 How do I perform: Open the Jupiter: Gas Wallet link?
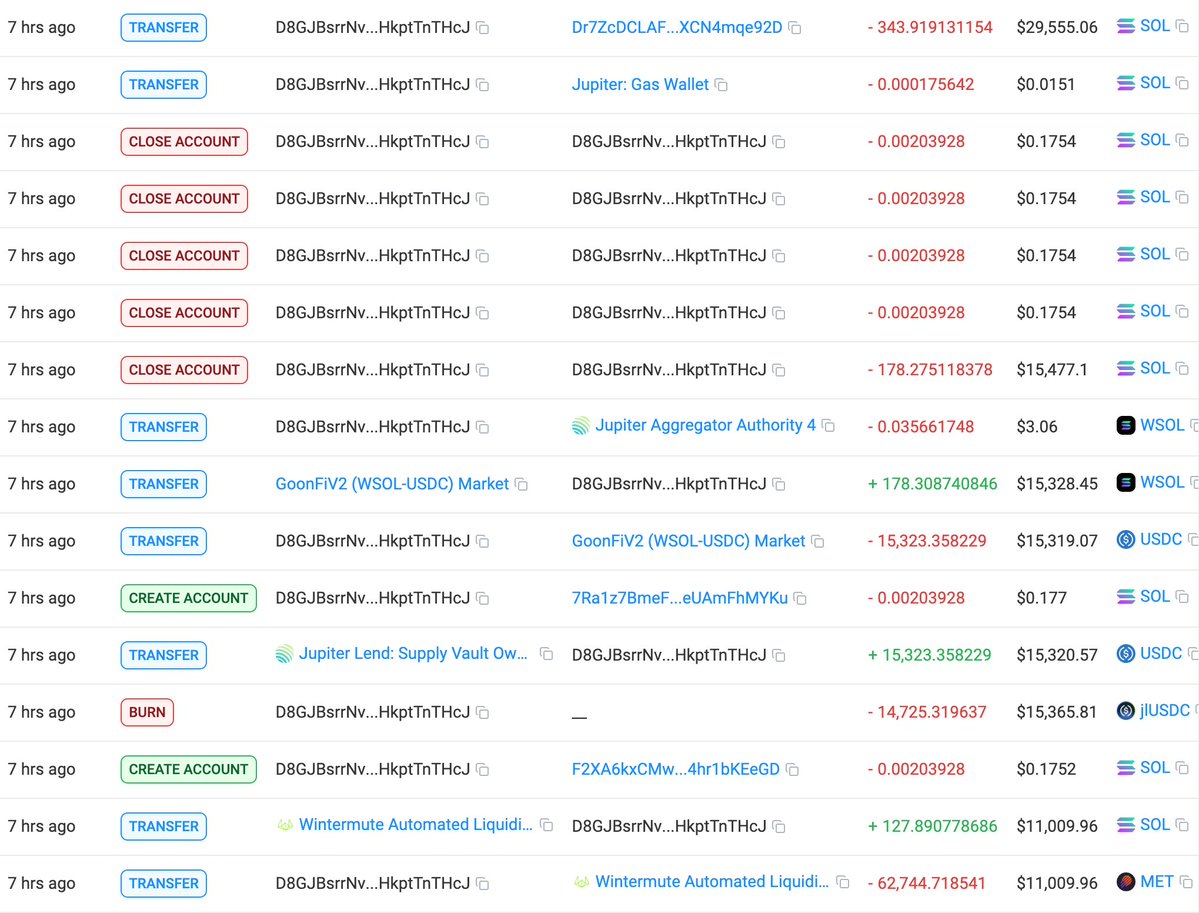(640, 85)
